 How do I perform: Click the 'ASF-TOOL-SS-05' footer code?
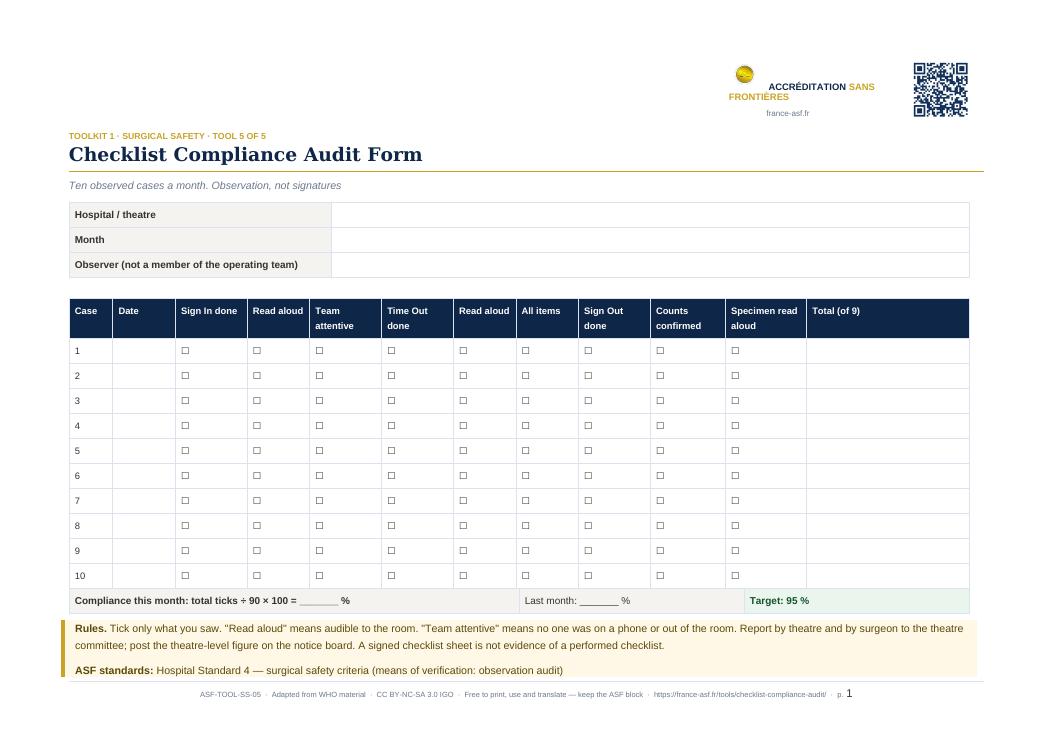[230, 695]
